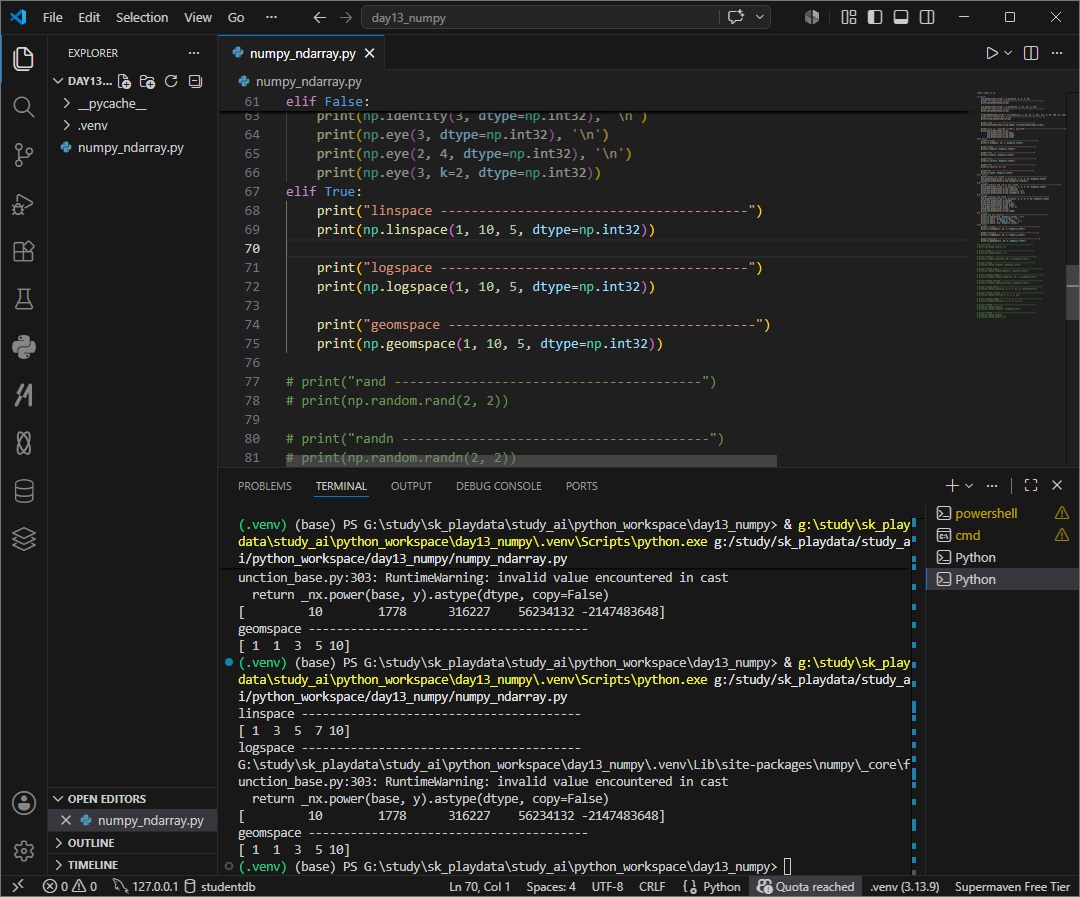Open the Python extension view

tap(23, 347)
